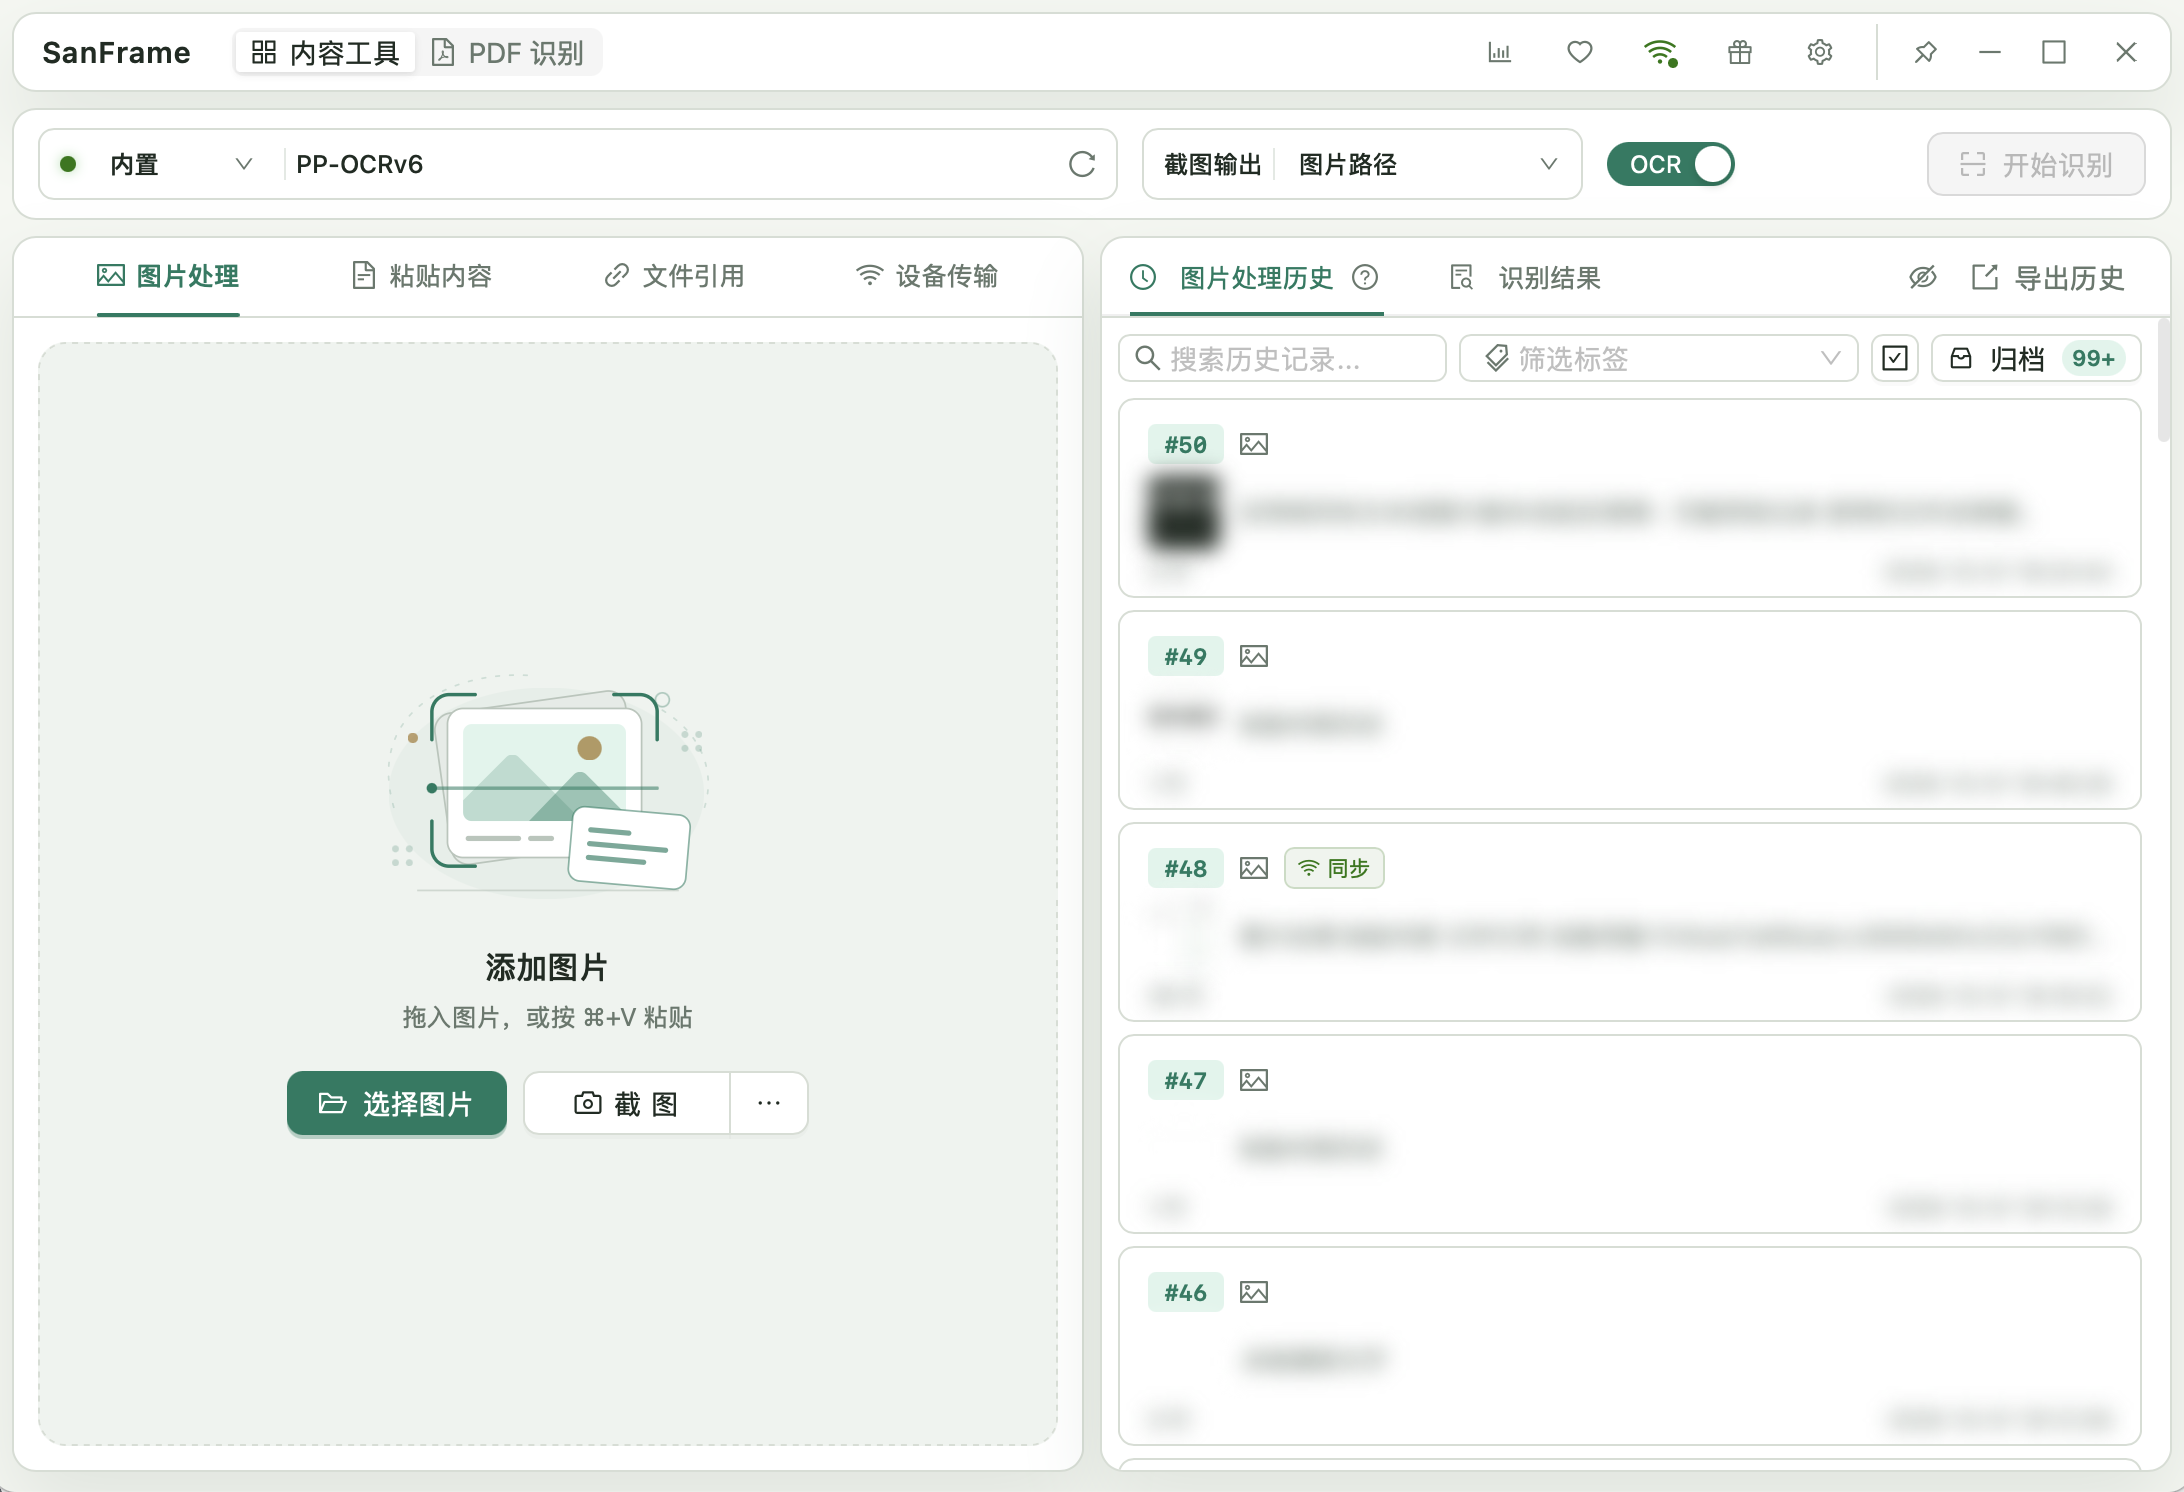Open the 识别结果 tab
The image size is (2184, 1492).
click(x=1525, y=277)
